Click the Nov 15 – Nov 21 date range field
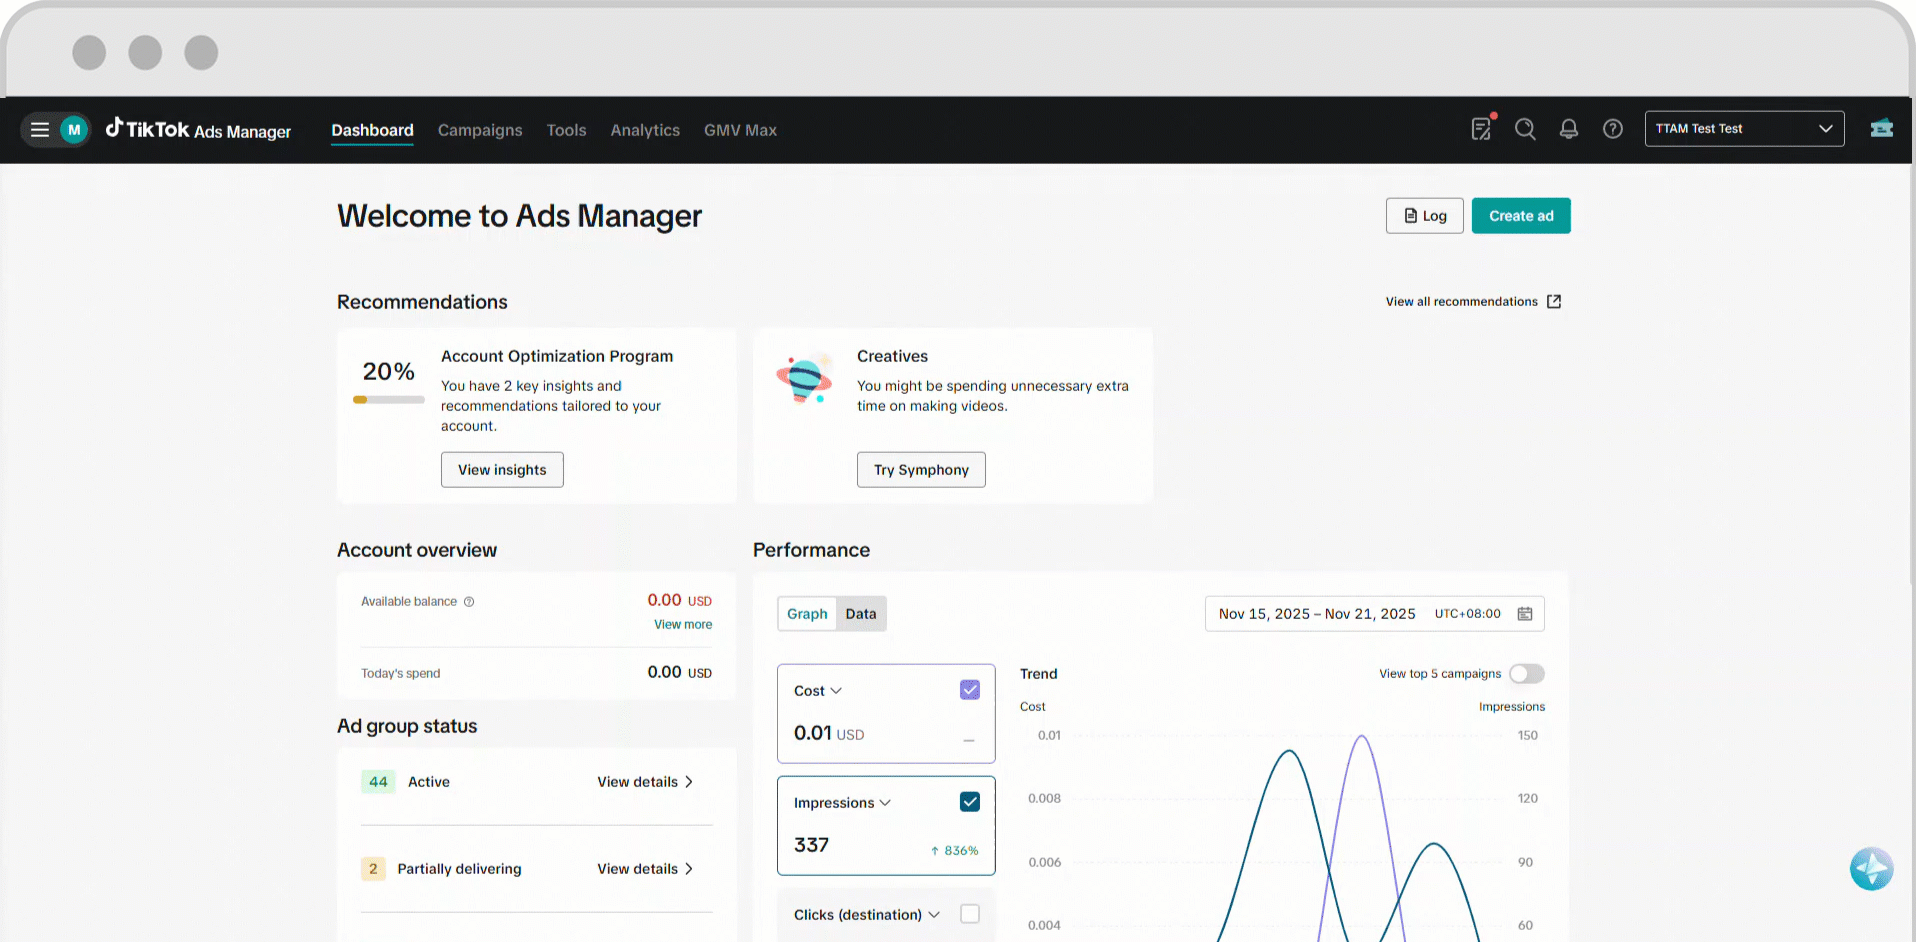The width and height of the screenshot is (1916, 942). (1316, 613)
